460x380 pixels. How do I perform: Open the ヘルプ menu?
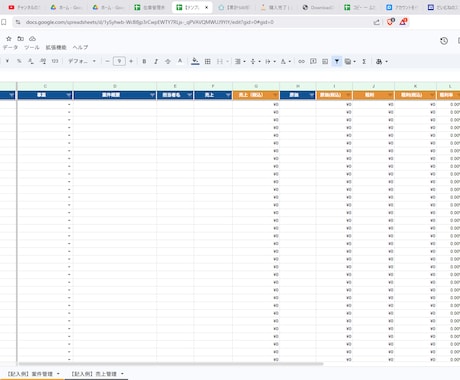[80, 47]
